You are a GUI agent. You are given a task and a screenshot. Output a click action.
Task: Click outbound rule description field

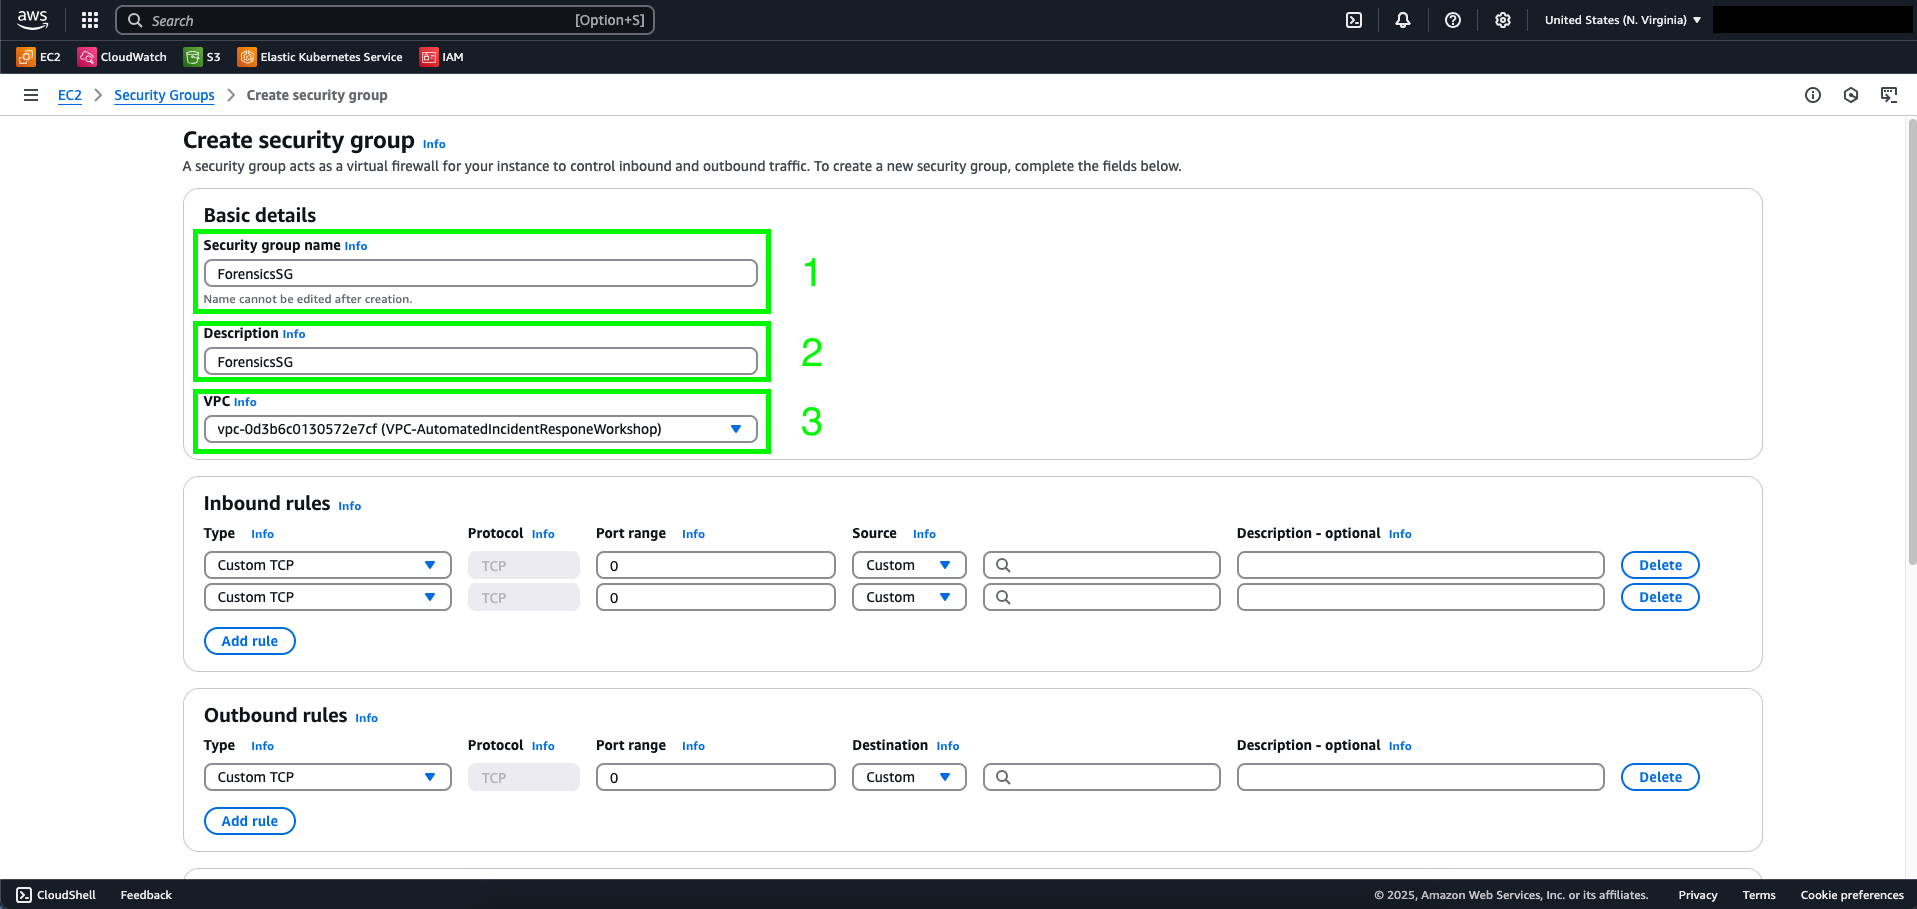[x=1420, y=777]
